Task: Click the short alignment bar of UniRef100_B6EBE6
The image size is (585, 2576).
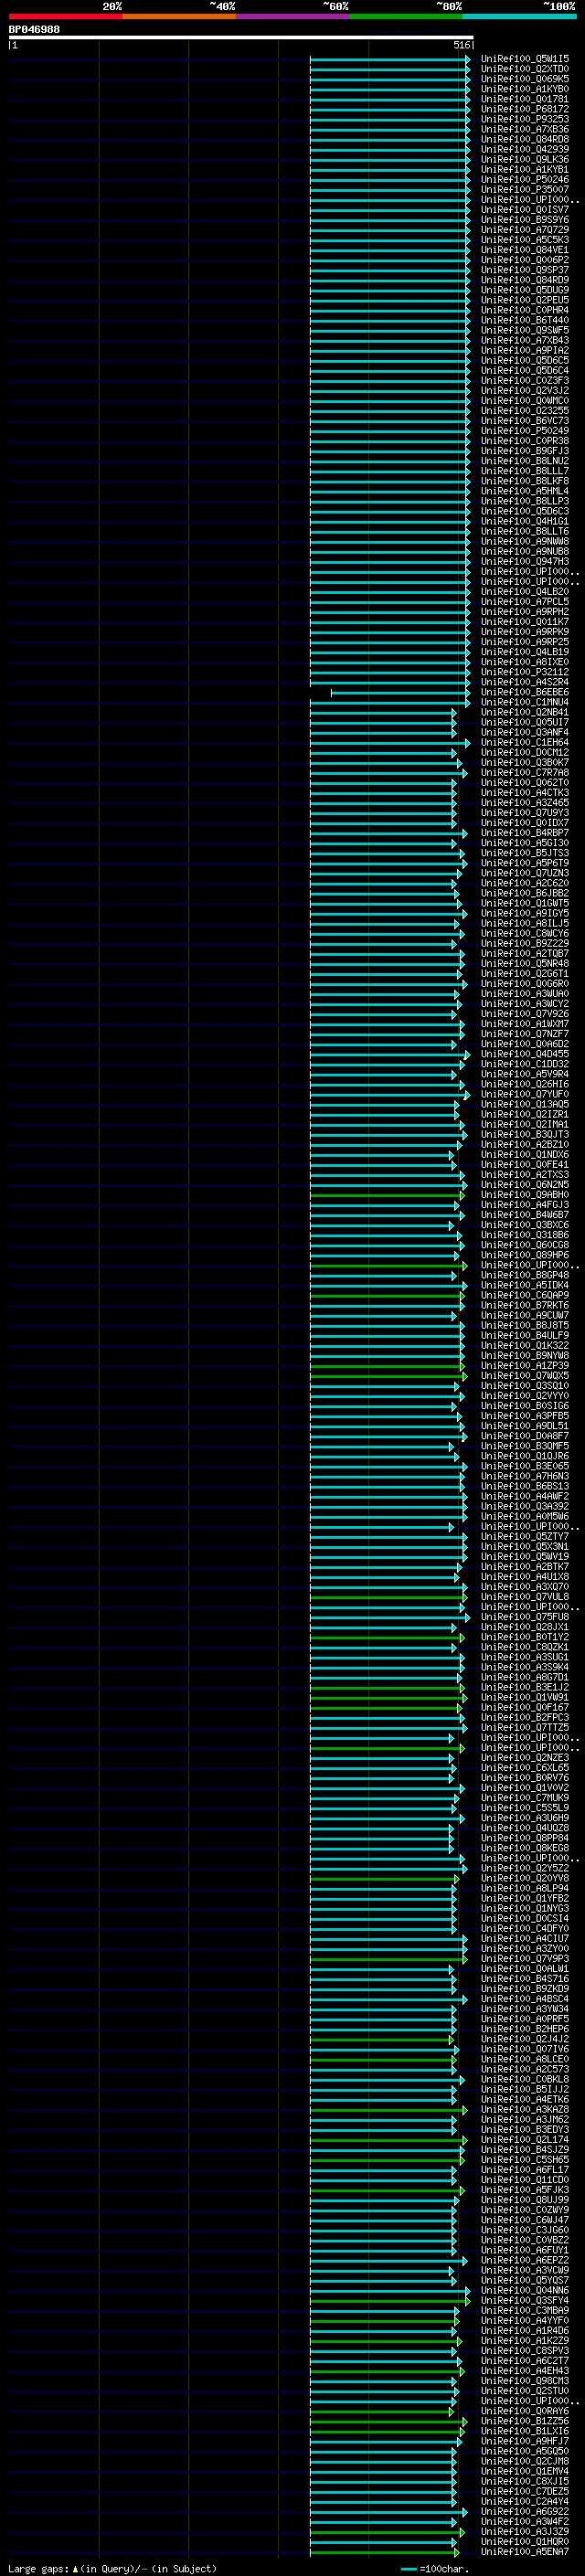Action: click(x=400, y=692)
